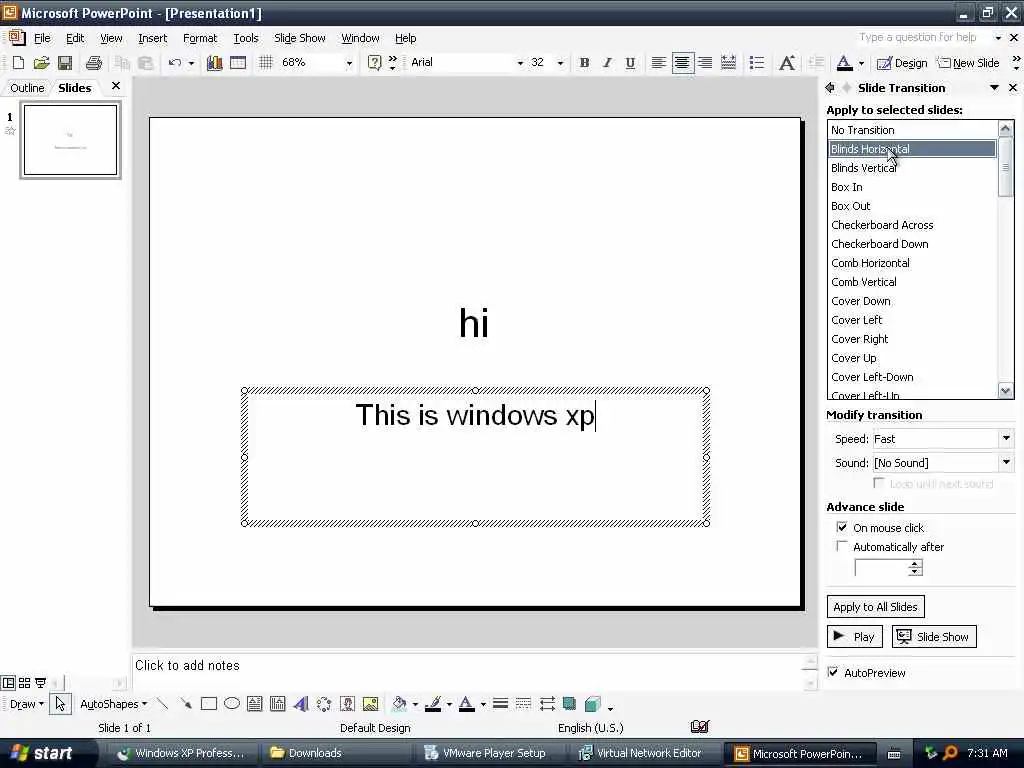Open the Fill Color bucket on drawing toolbar
This screenshot has width=1024, height=768.
click(398, 703)
